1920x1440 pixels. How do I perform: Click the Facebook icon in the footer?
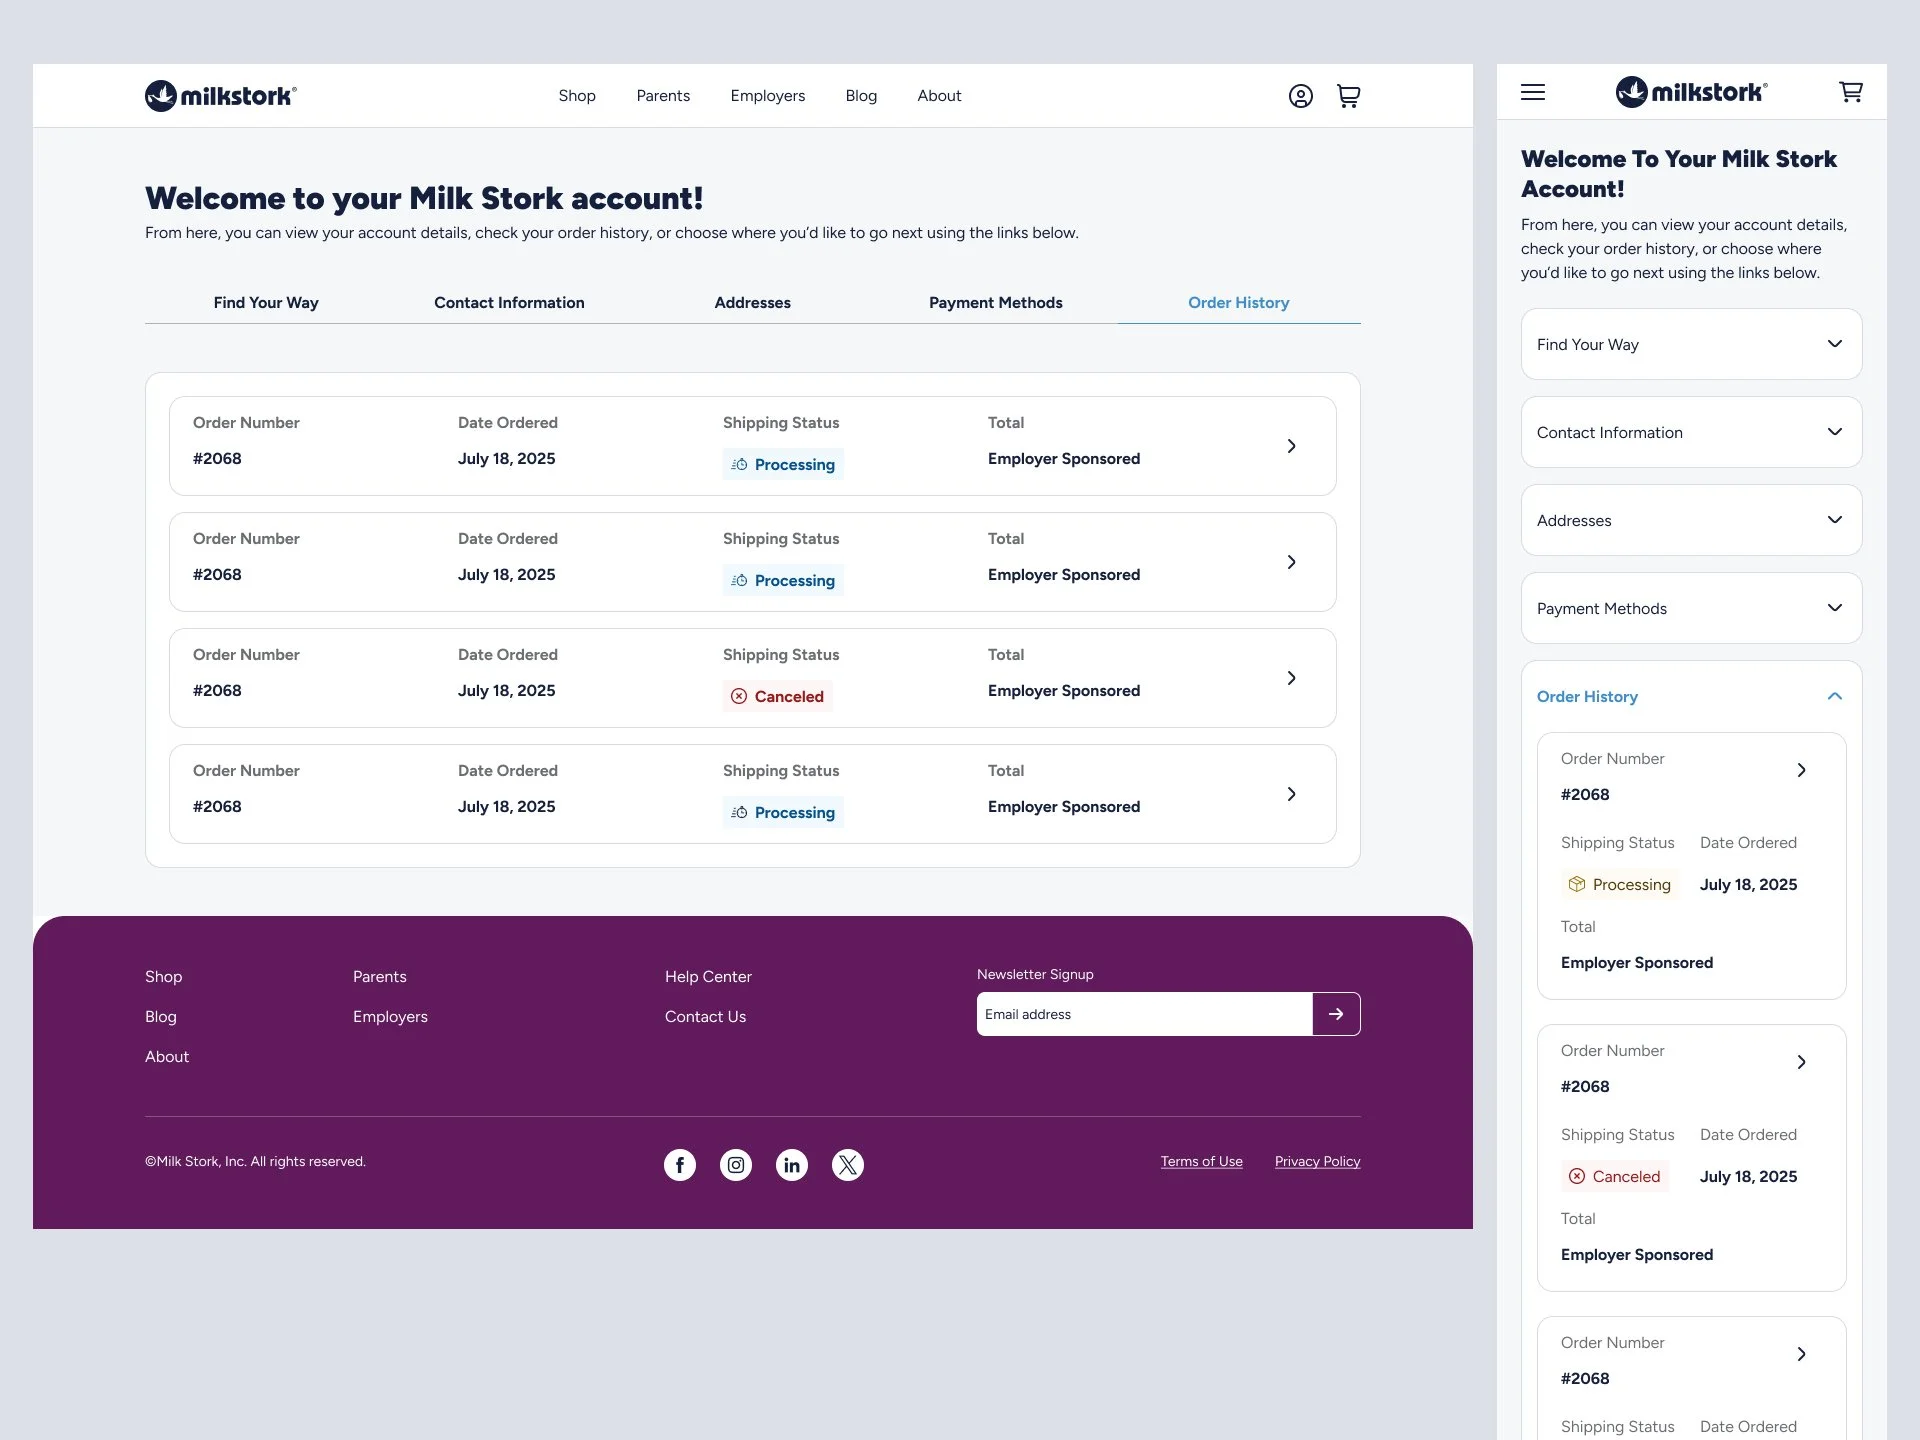(x=679, y=1164)
